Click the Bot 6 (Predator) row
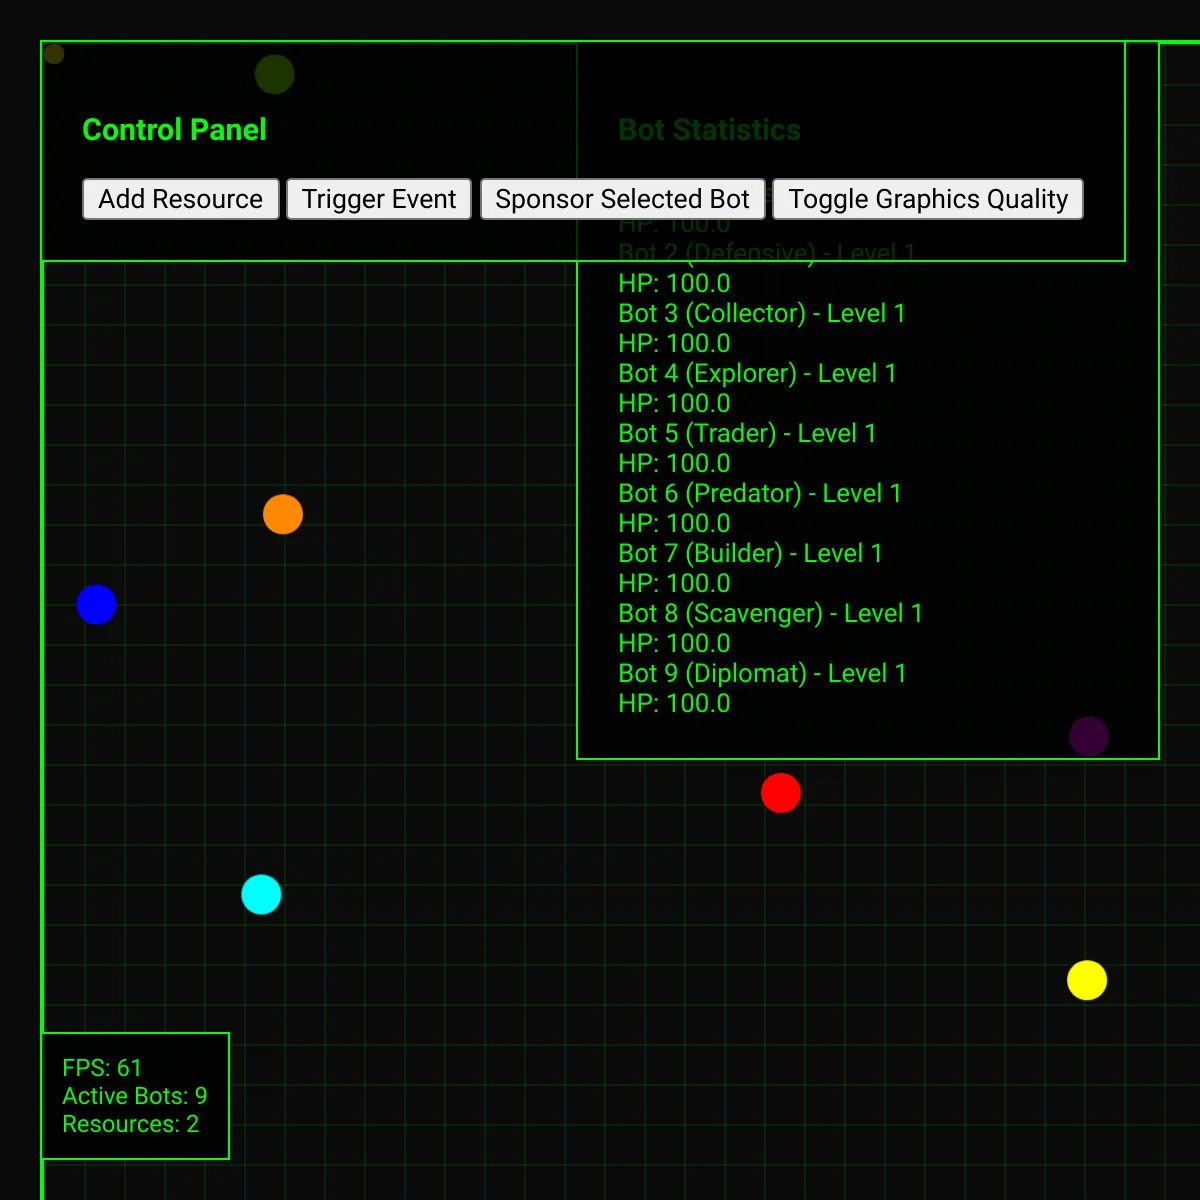Viewport: 1200px width, 1200px height. point(760,493)
